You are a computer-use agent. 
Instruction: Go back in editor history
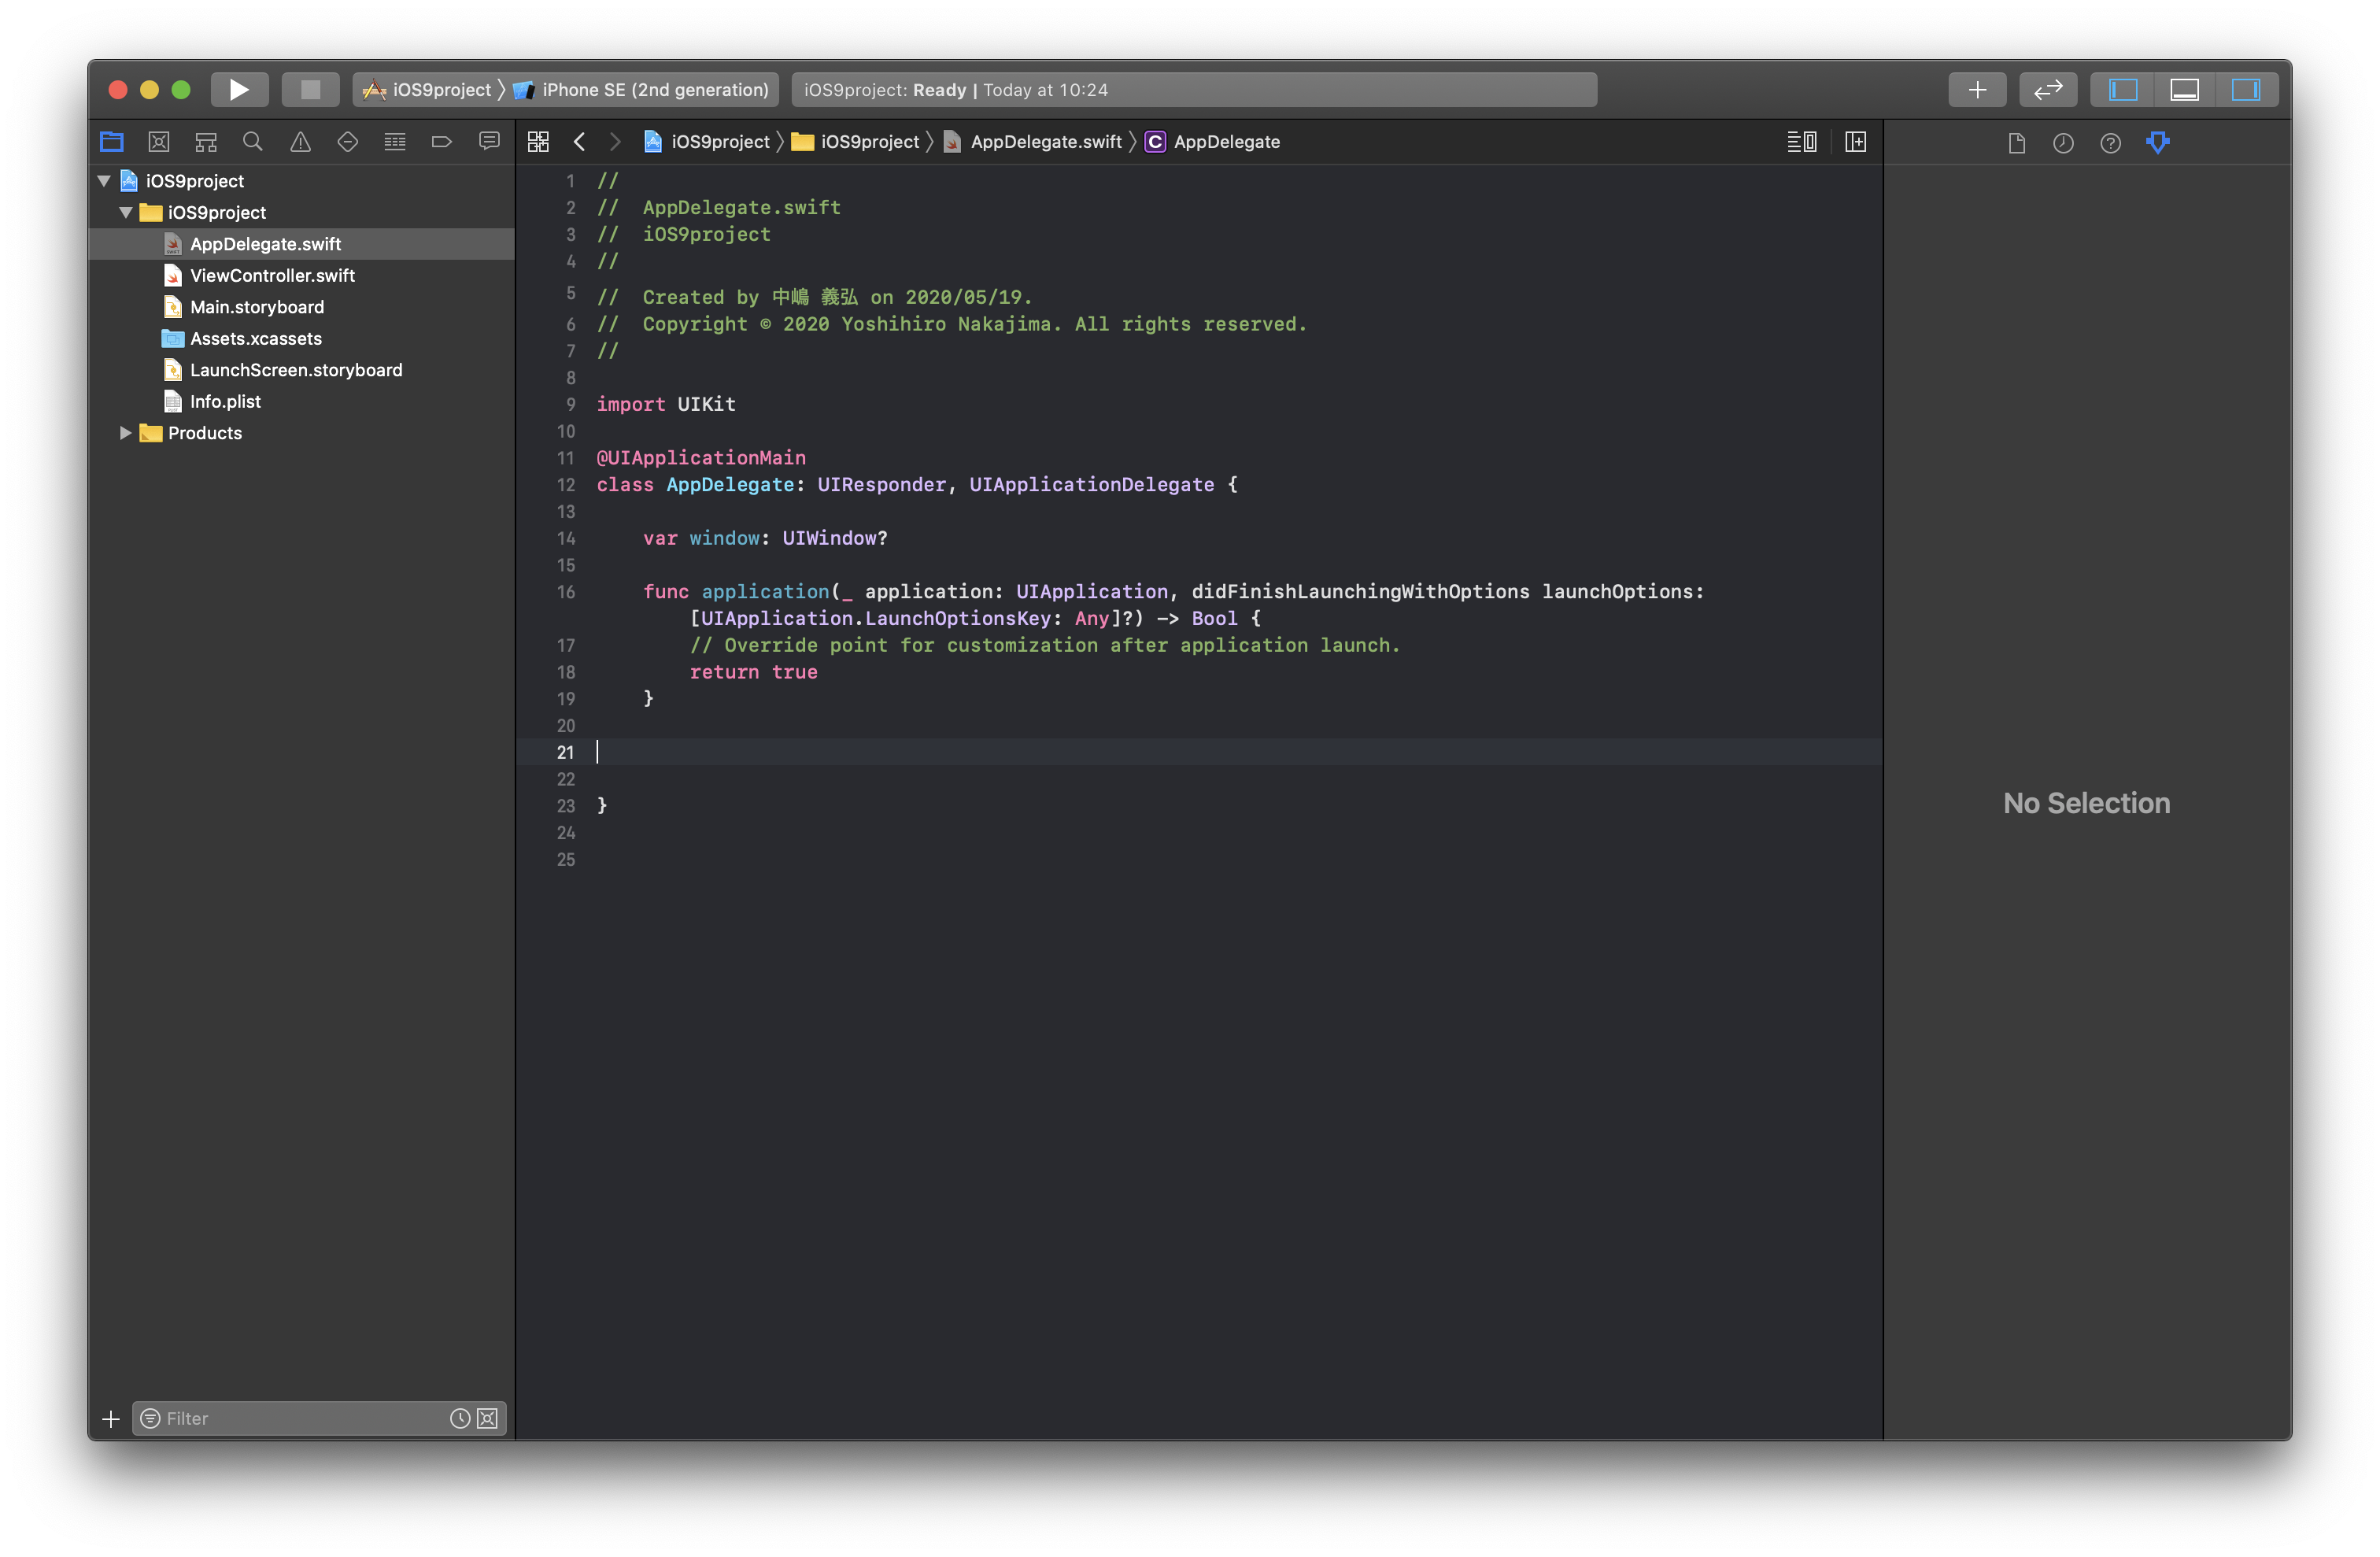579,142
